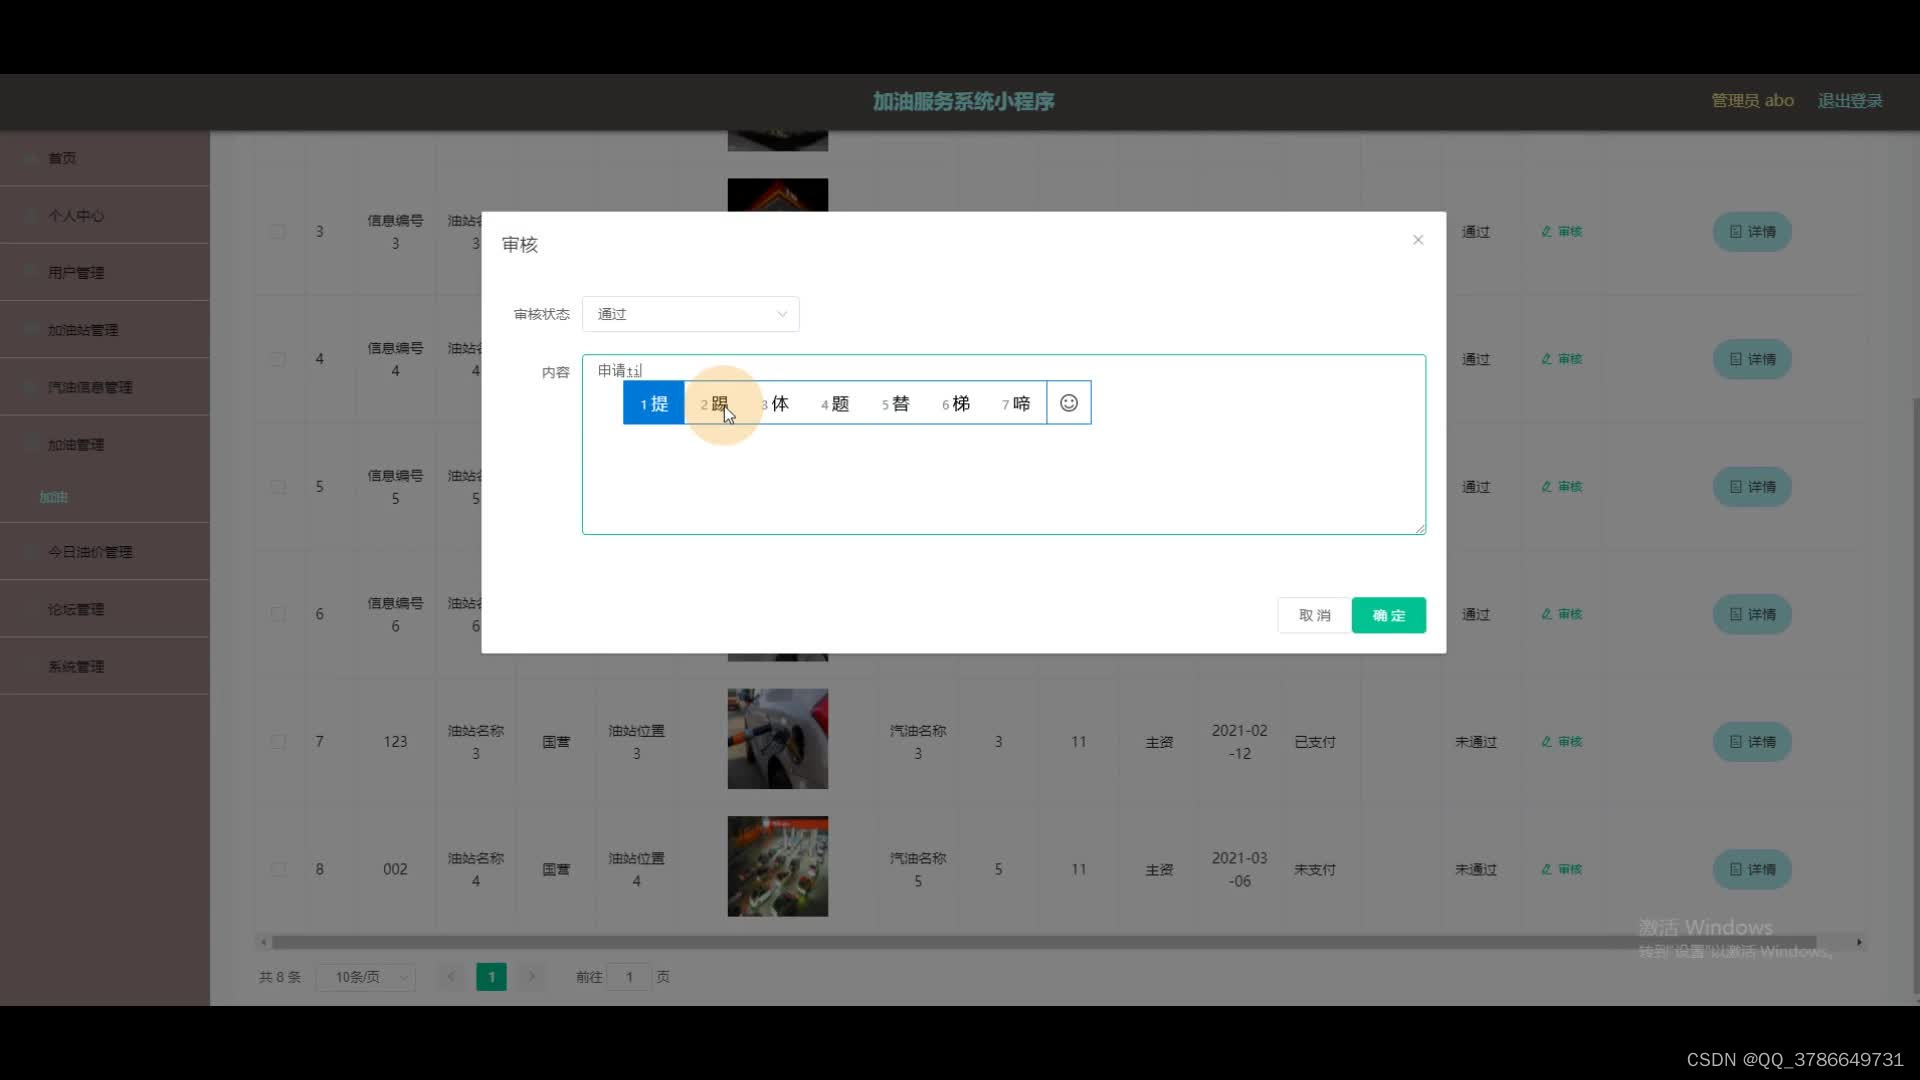Viewport: 1920px width, 1080px height.
Task: Click the 已支付 cell in row 7
Action: [1315, 742]
